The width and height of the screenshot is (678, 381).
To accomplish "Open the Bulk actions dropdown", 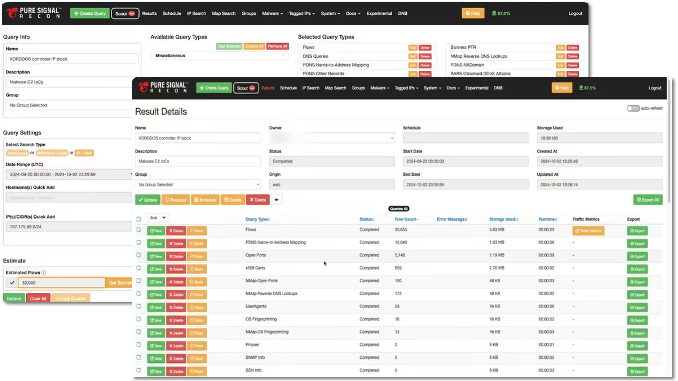I will [158, 218].
